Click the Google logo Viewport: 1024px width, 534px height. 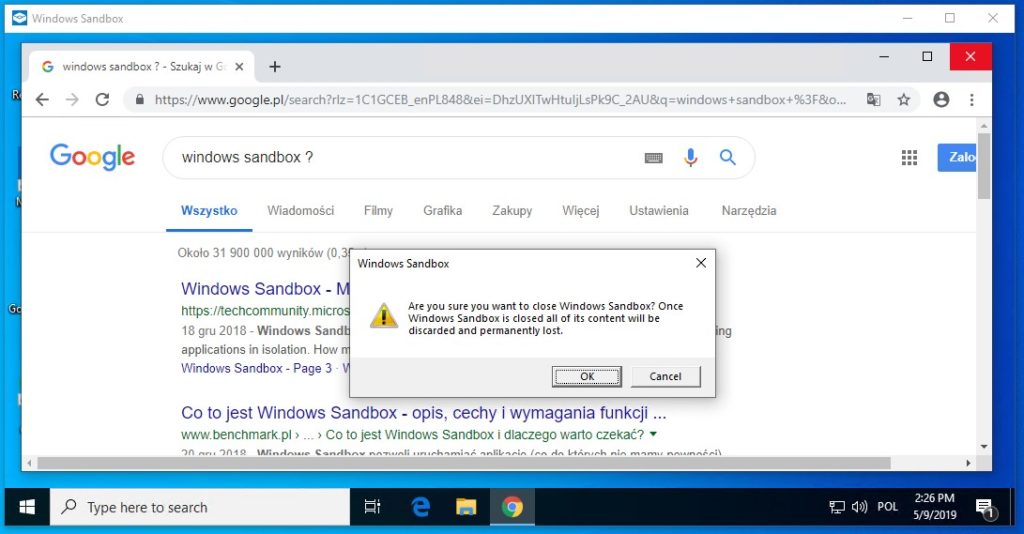pyautogui.click(x=93, y=157)
